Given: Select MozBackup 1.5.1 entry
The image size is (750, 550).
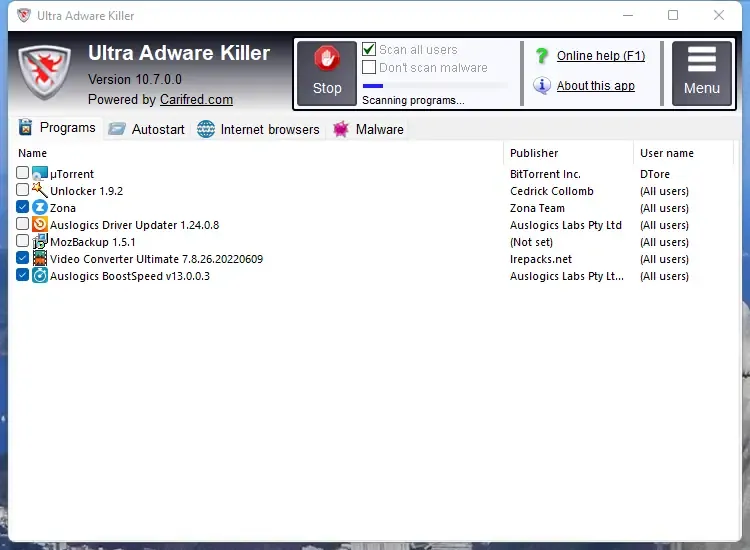Looking at the screenshot, I should click(93, 242).
